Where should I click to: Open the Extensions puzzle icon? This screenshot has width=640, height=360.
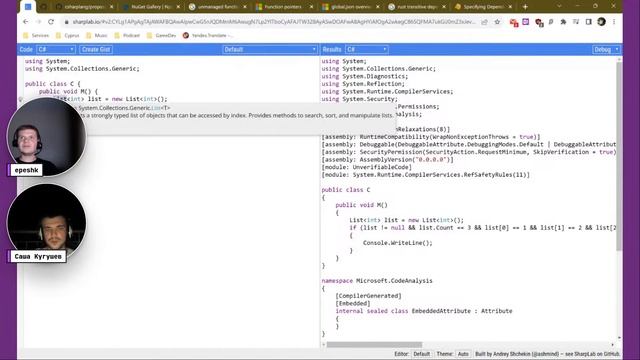563,22
